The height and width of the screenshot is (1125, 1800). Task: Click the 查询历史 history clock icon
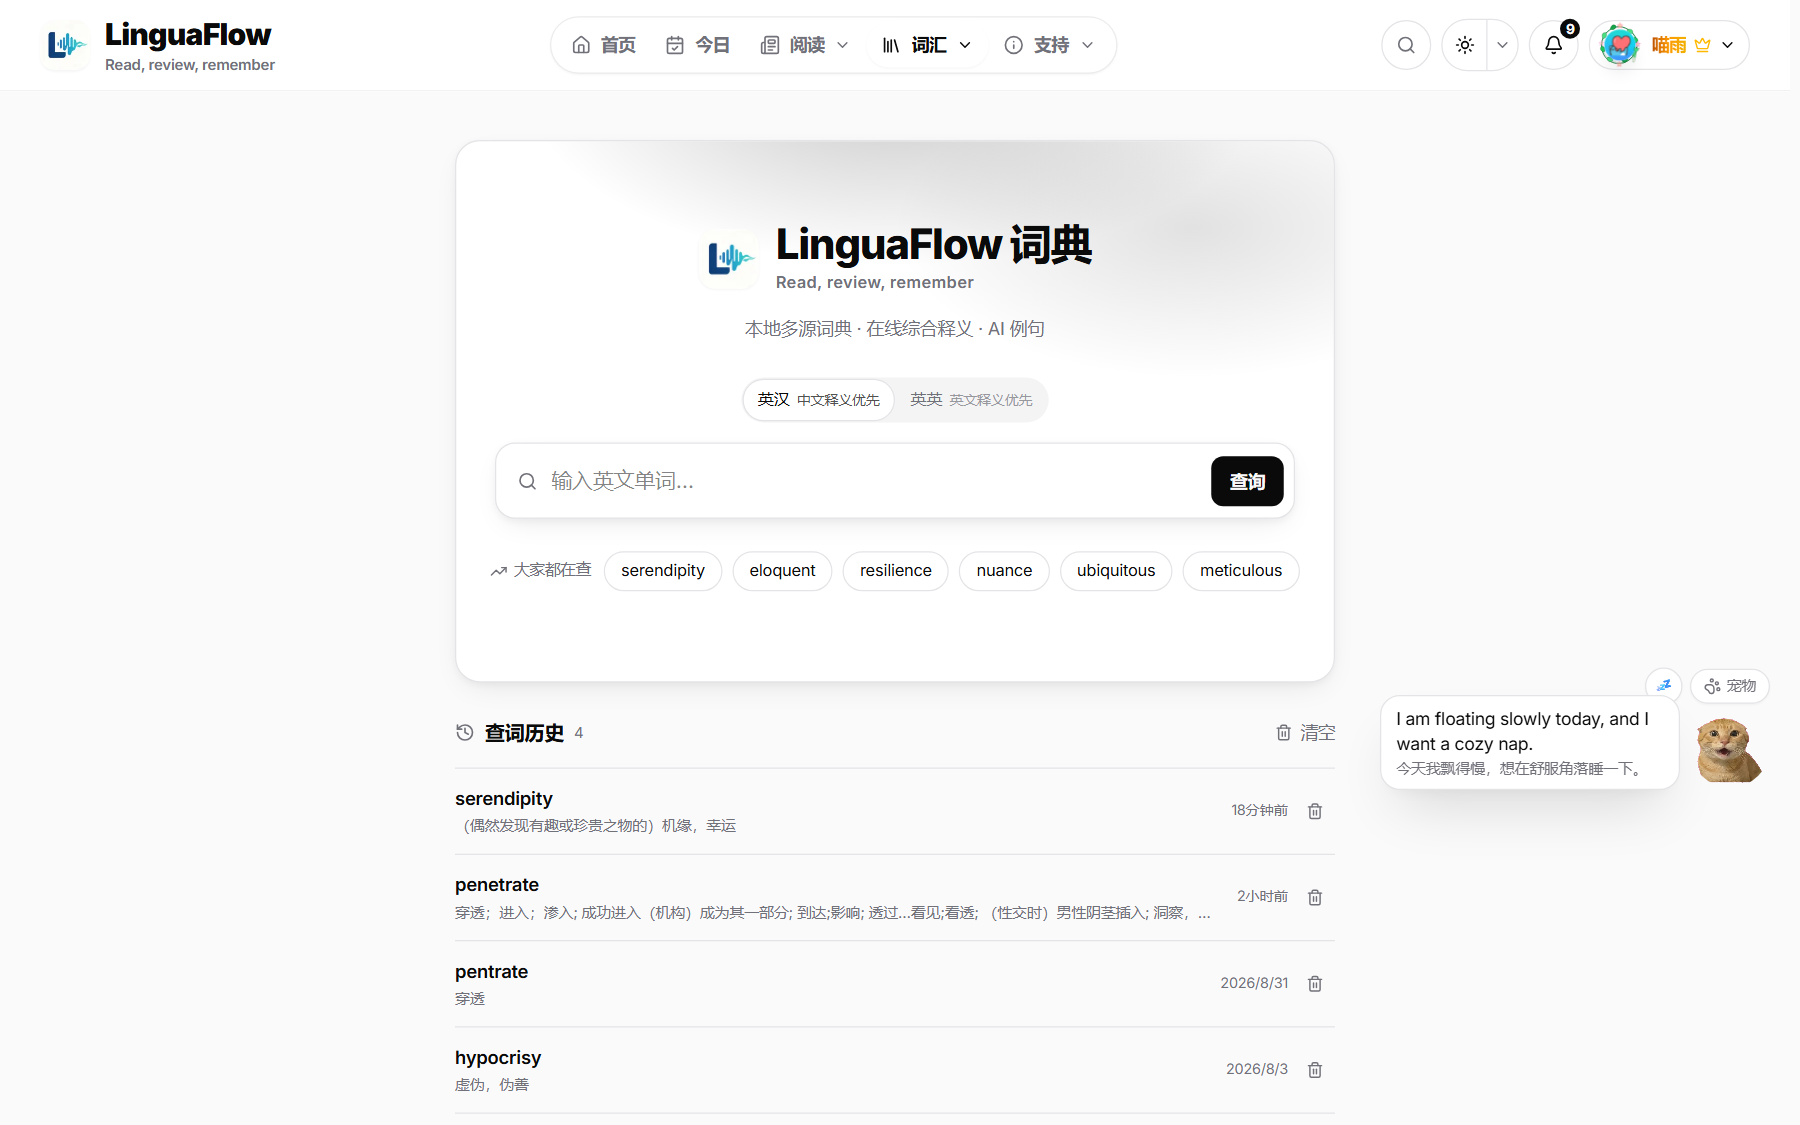click(x=464, y=732)
